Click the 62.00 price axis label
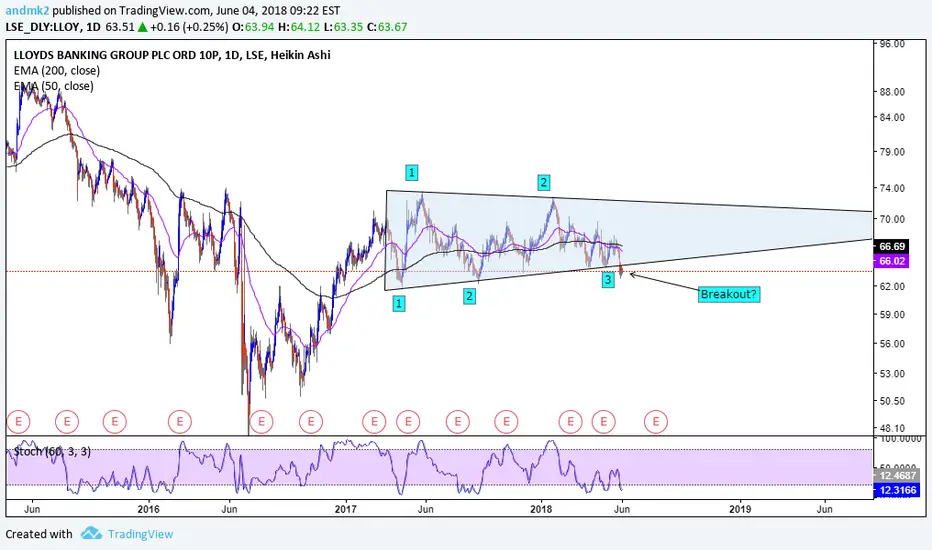This screenshot has width=932, height=550. click(892, 286)
